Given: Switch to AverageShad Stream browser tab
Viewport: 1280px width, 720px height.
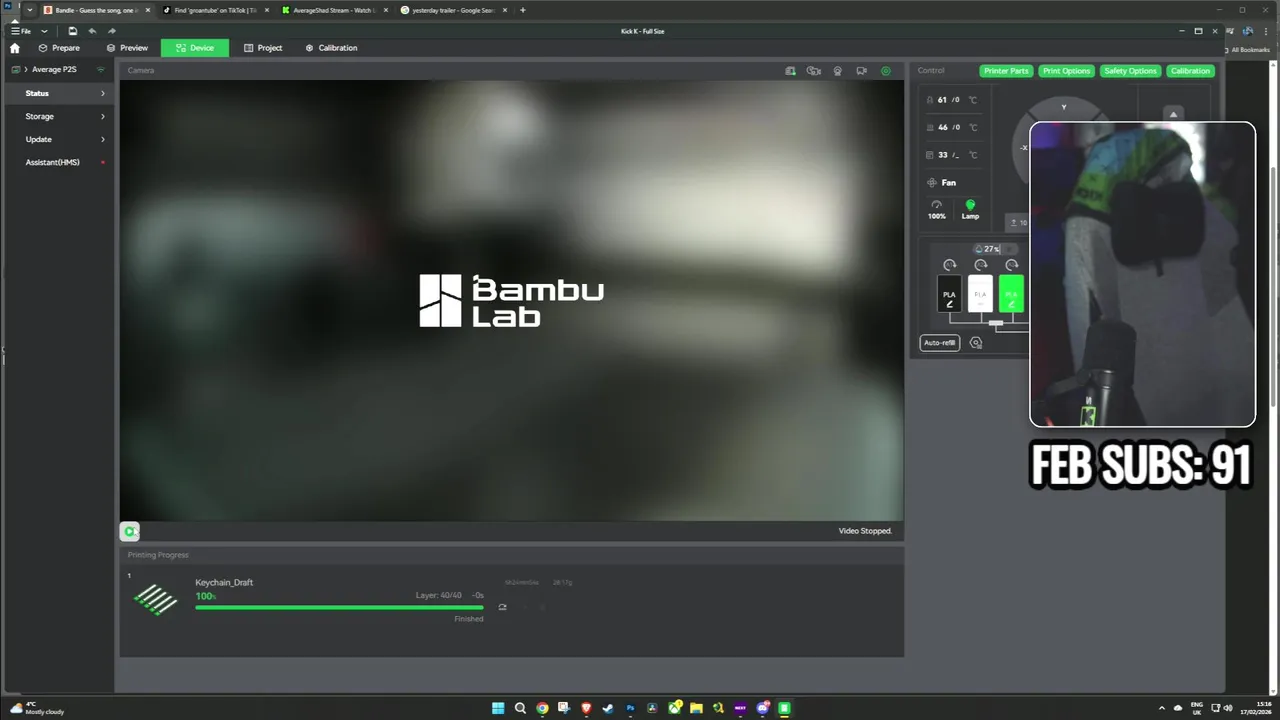Looking at the screenshot, I should tap(335, 10).
